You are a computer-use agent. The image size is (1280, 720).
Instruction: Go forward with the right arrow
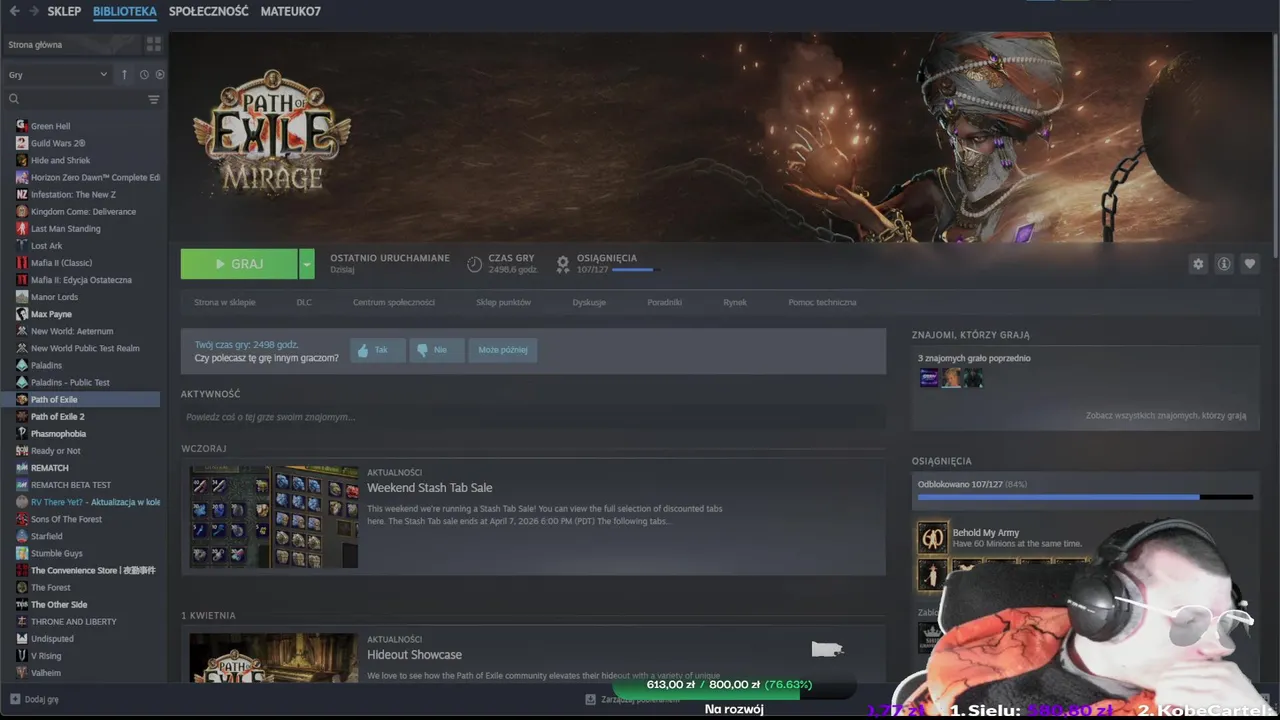click(33, 11)
